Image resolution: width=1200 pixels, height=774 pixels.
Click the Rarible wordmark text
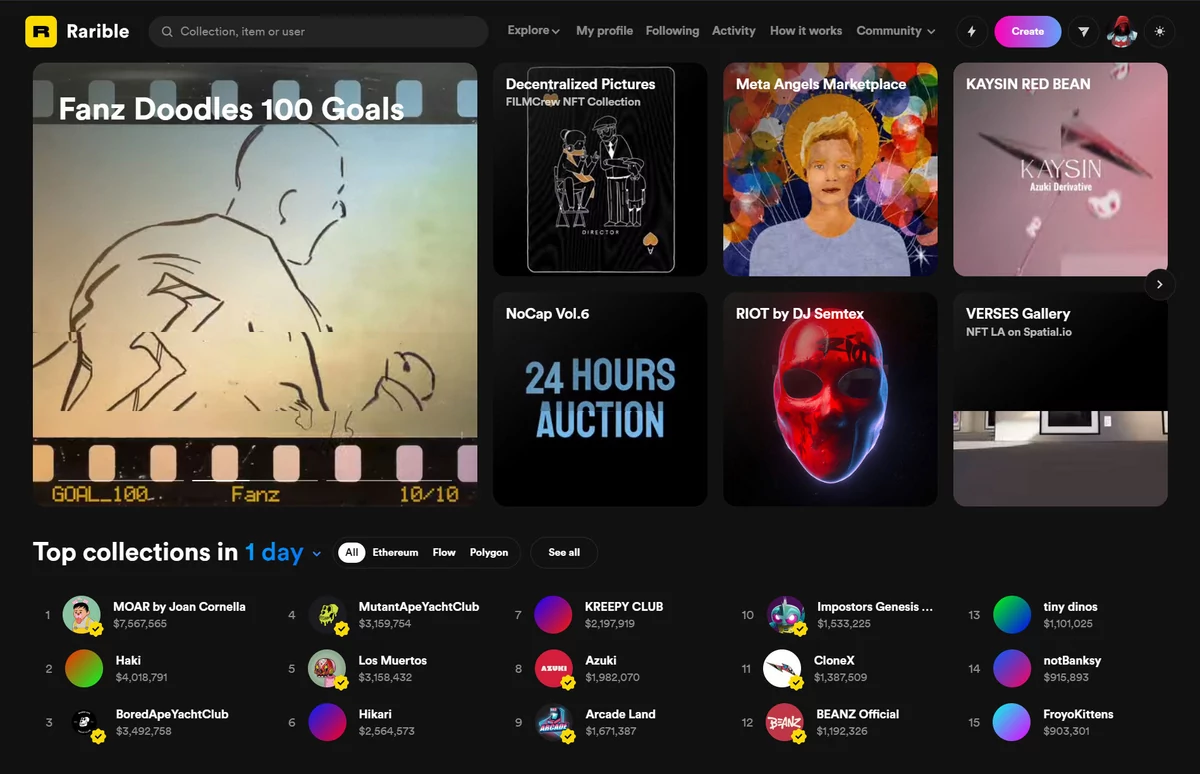pos(97,31)
